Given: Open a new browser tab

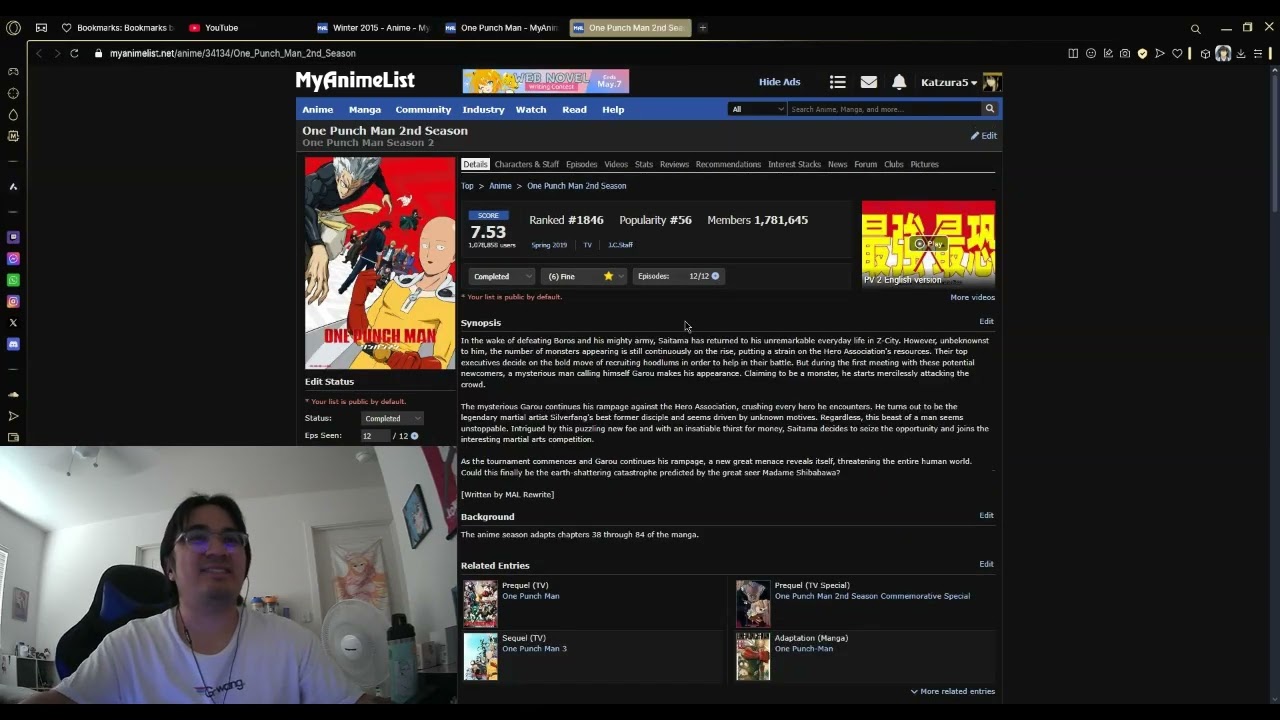Looking at the screenshot, I should [x=703, y=28].
